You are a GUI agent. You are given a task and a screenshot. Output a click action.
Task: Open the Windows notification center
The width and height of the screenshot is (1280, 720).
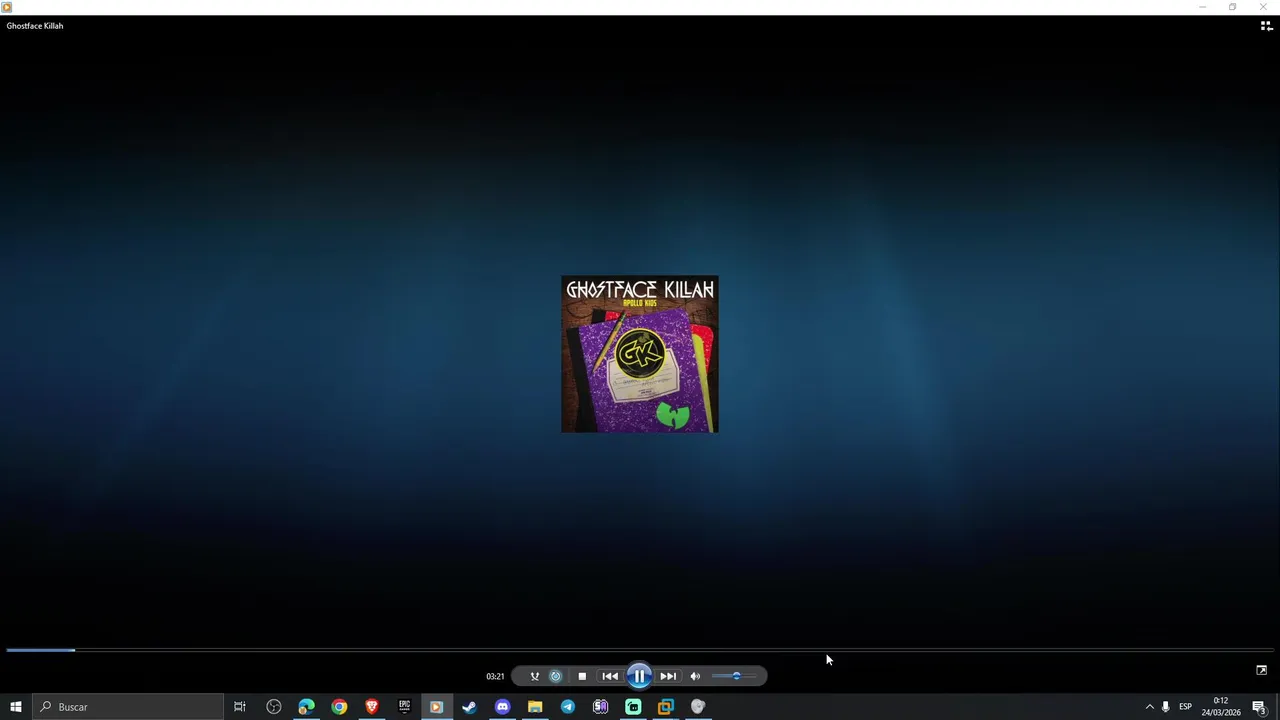pyautogui.click(x=1260, y=707)
